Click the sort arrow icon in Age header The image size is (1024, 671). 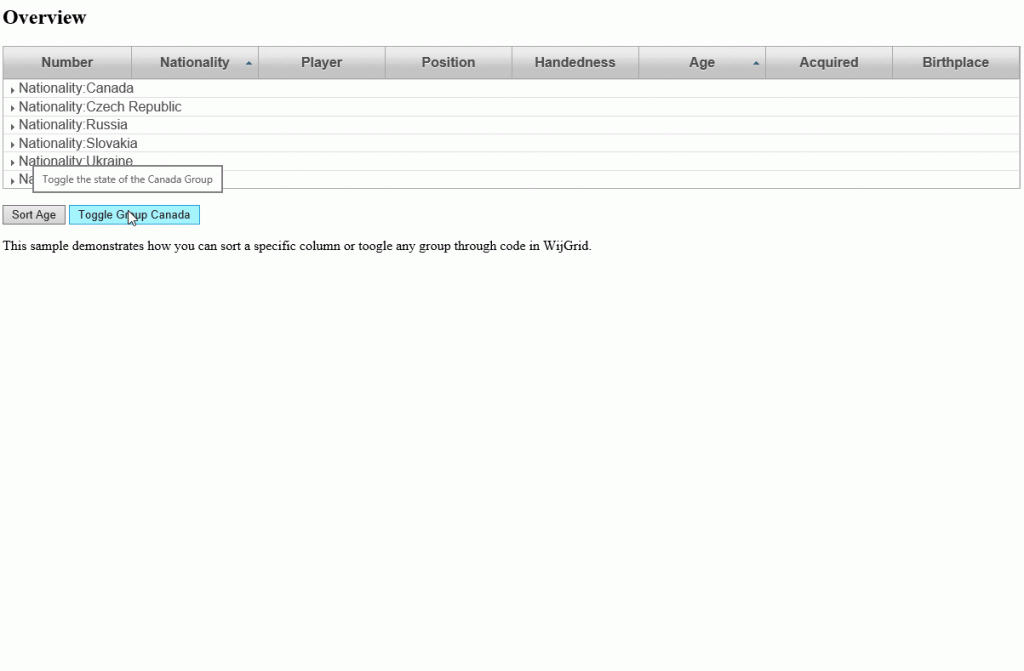click(x=755, y=63)
